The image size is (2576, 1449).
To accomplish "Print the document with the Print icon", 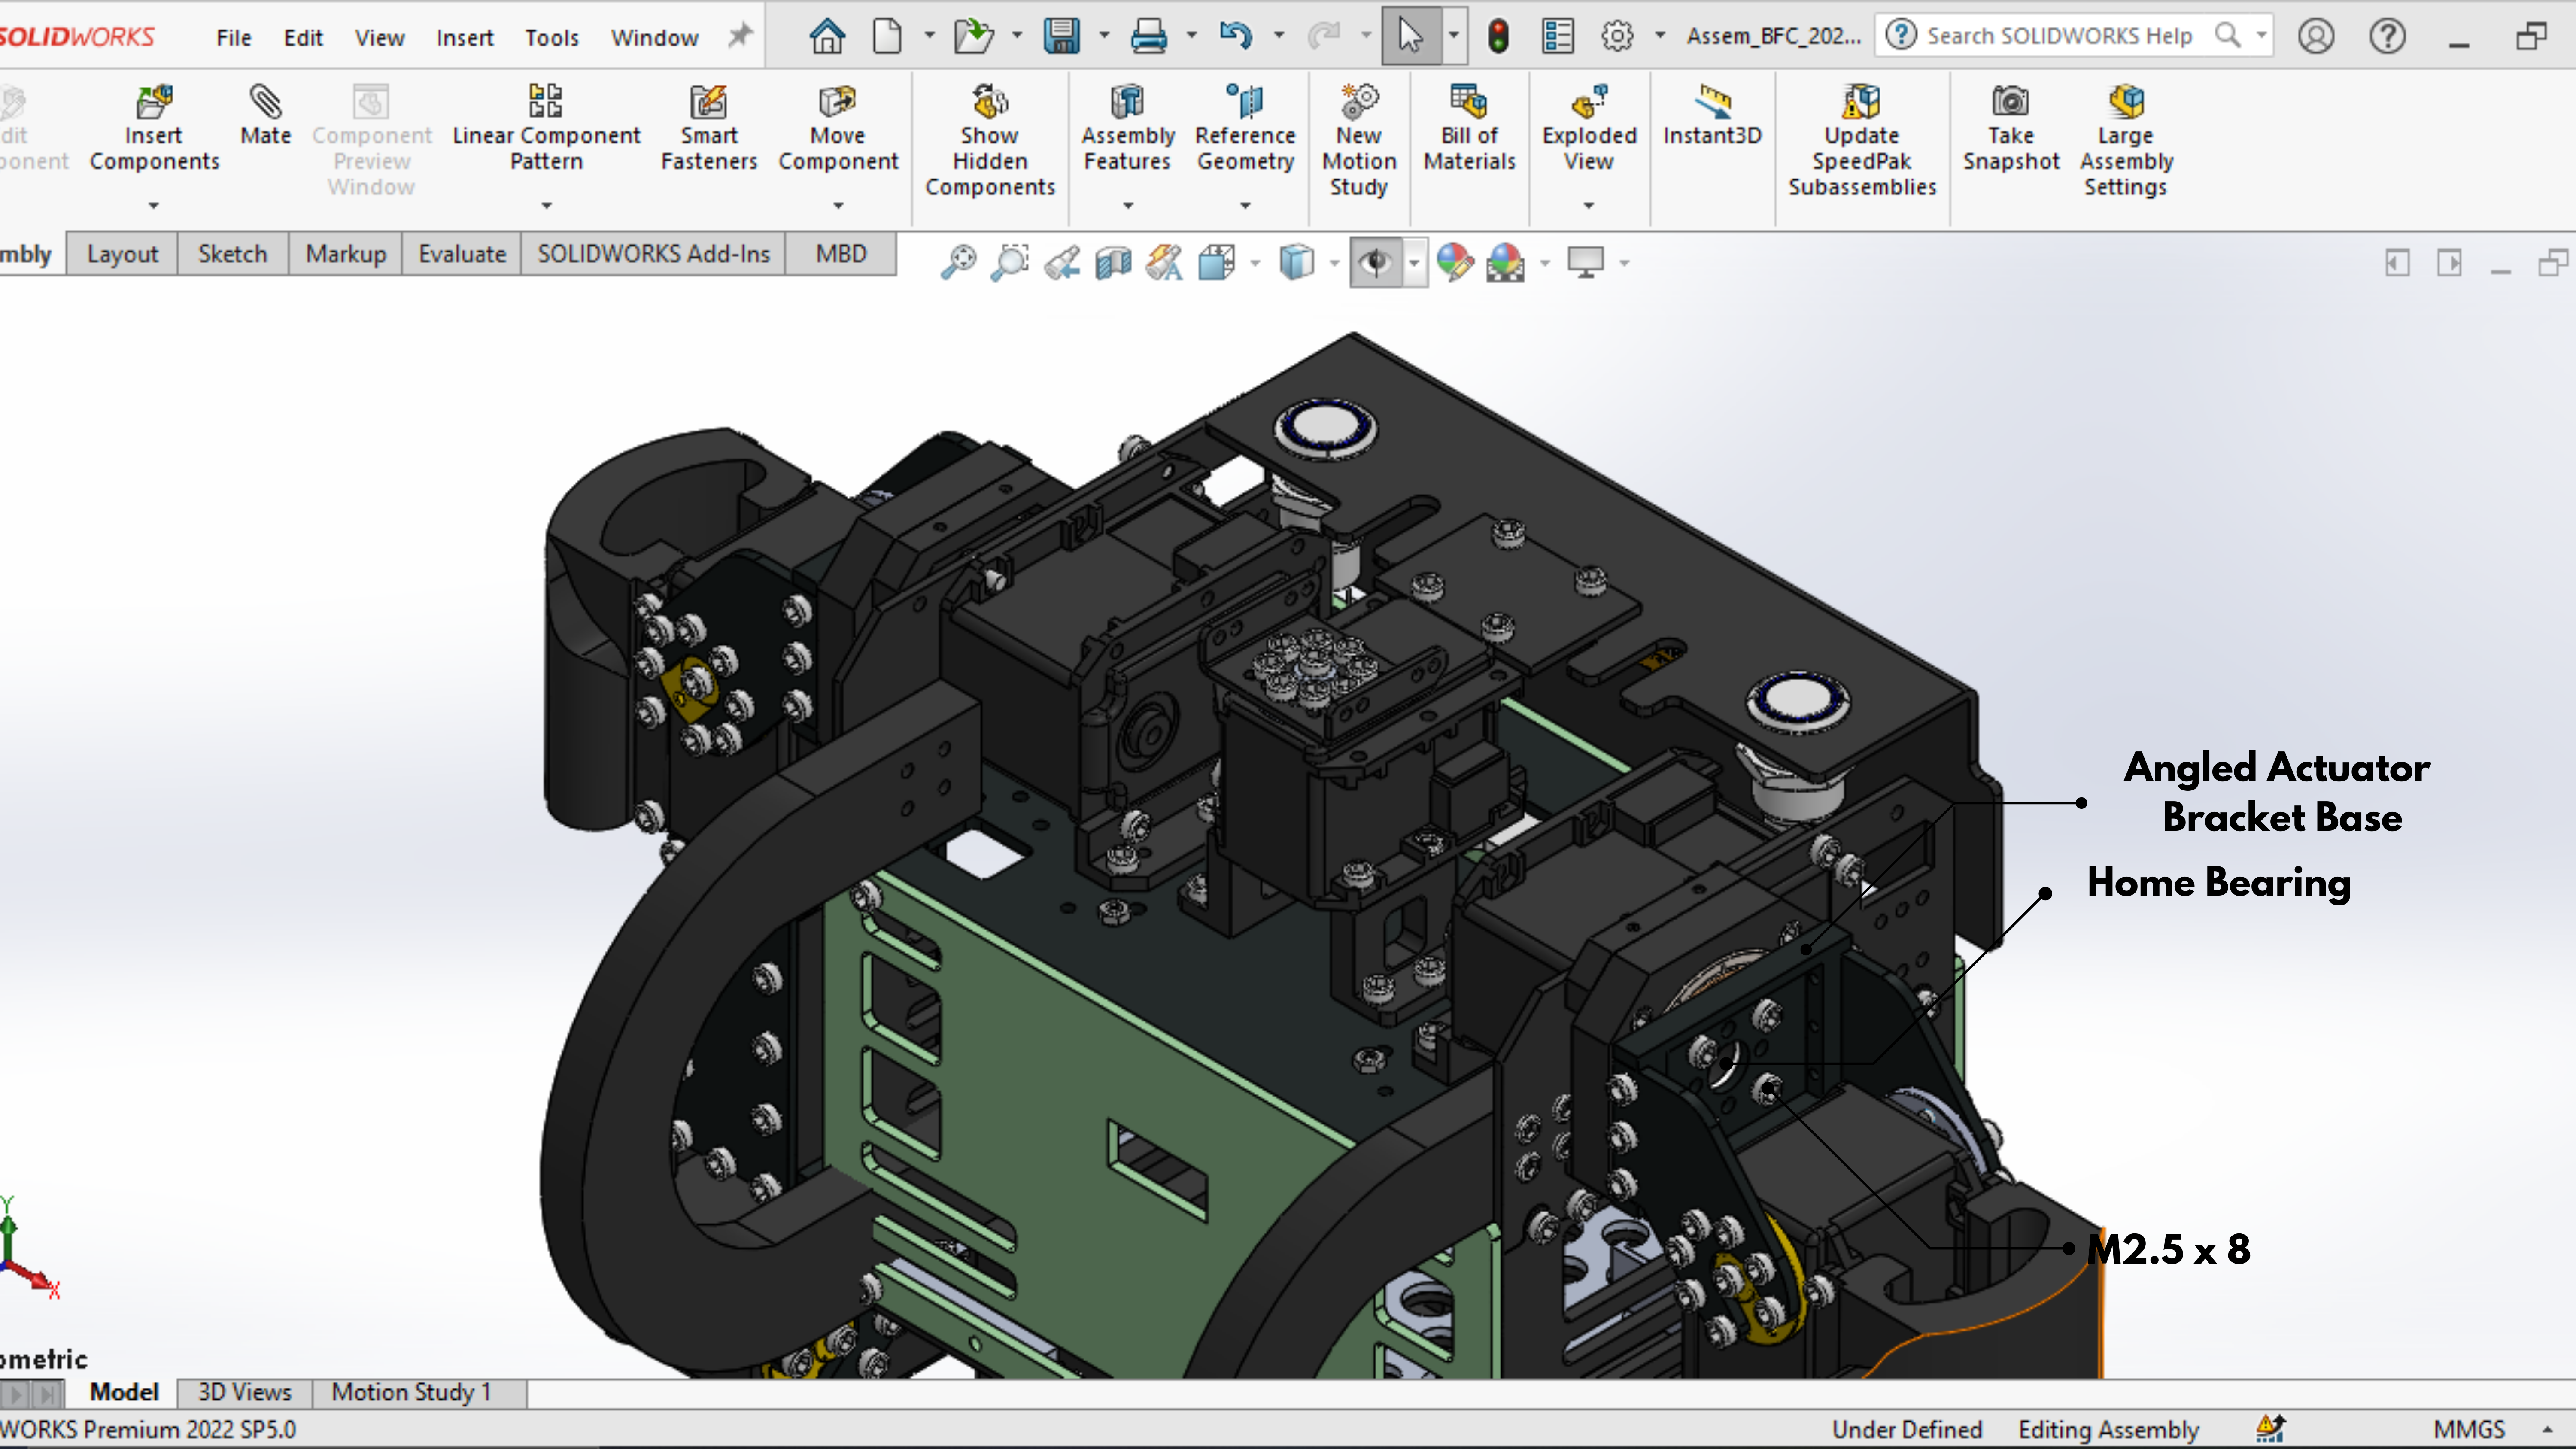I will 1148,36.
